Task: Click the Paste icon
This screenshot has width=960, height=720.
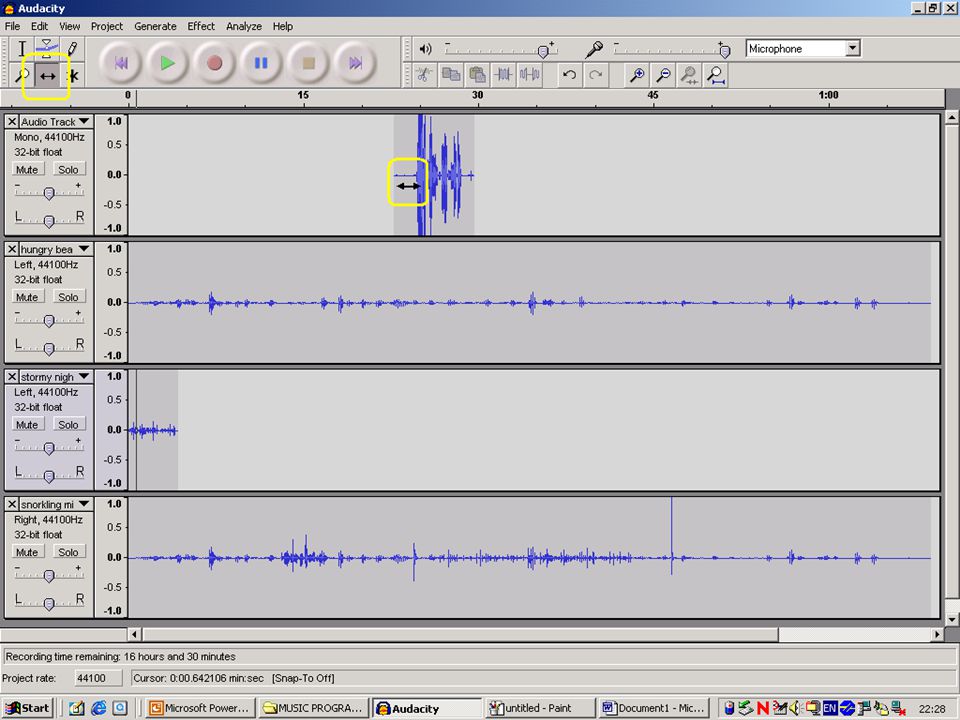Action: click(x=477, y=75)
